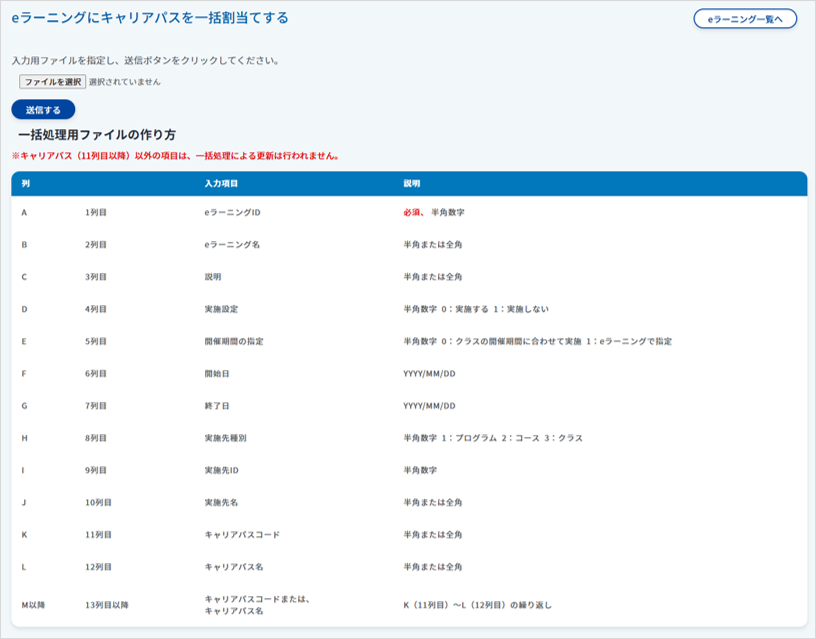Click the 実施先種別 cell
This screenshot has height=639, width=816.
pyautogui.click(x=226, y=438)
